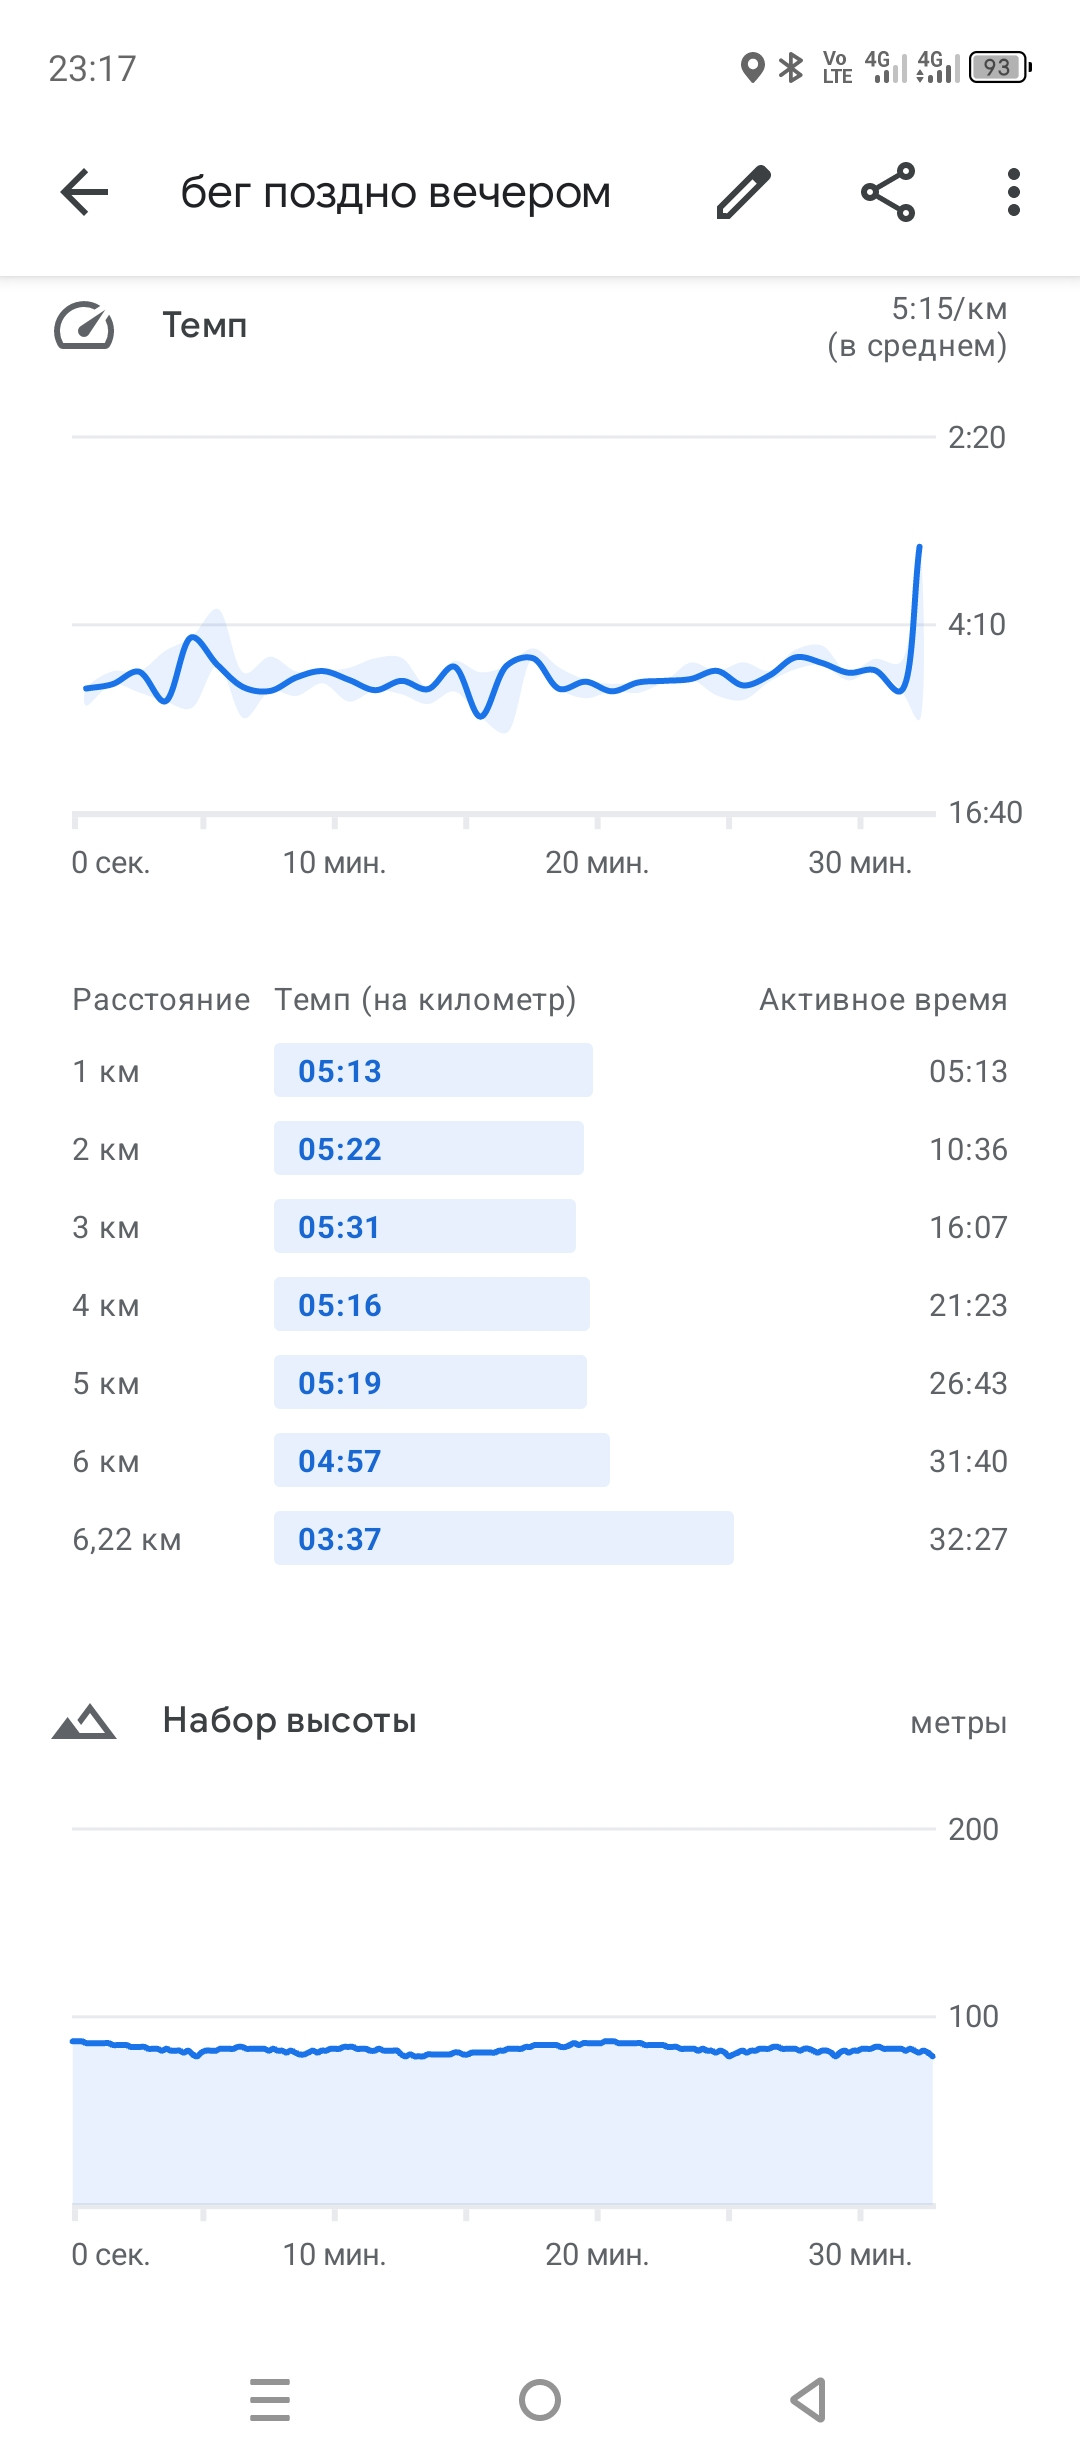This screenshot has height=2460, width=1080.
Task: Open the pencil edit icon
Action: point(744,192)
